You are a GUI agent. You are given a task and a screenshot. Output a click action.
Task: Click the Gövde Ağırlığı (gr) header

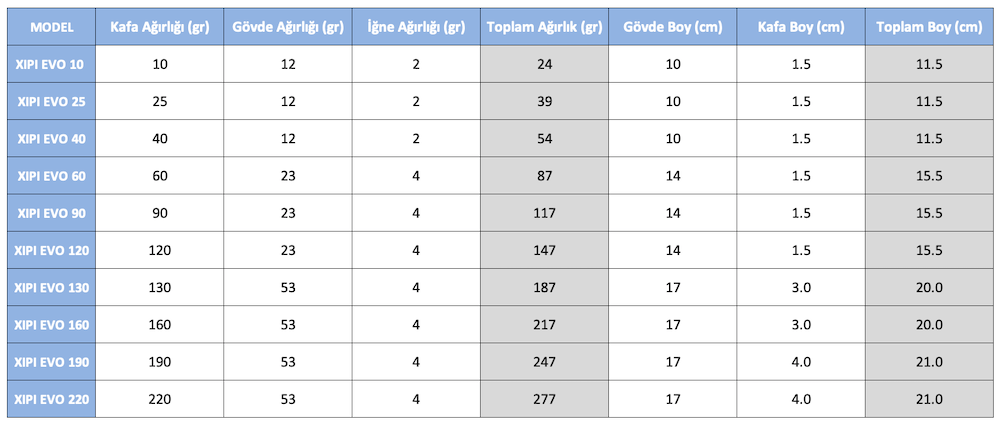point(288,27)
